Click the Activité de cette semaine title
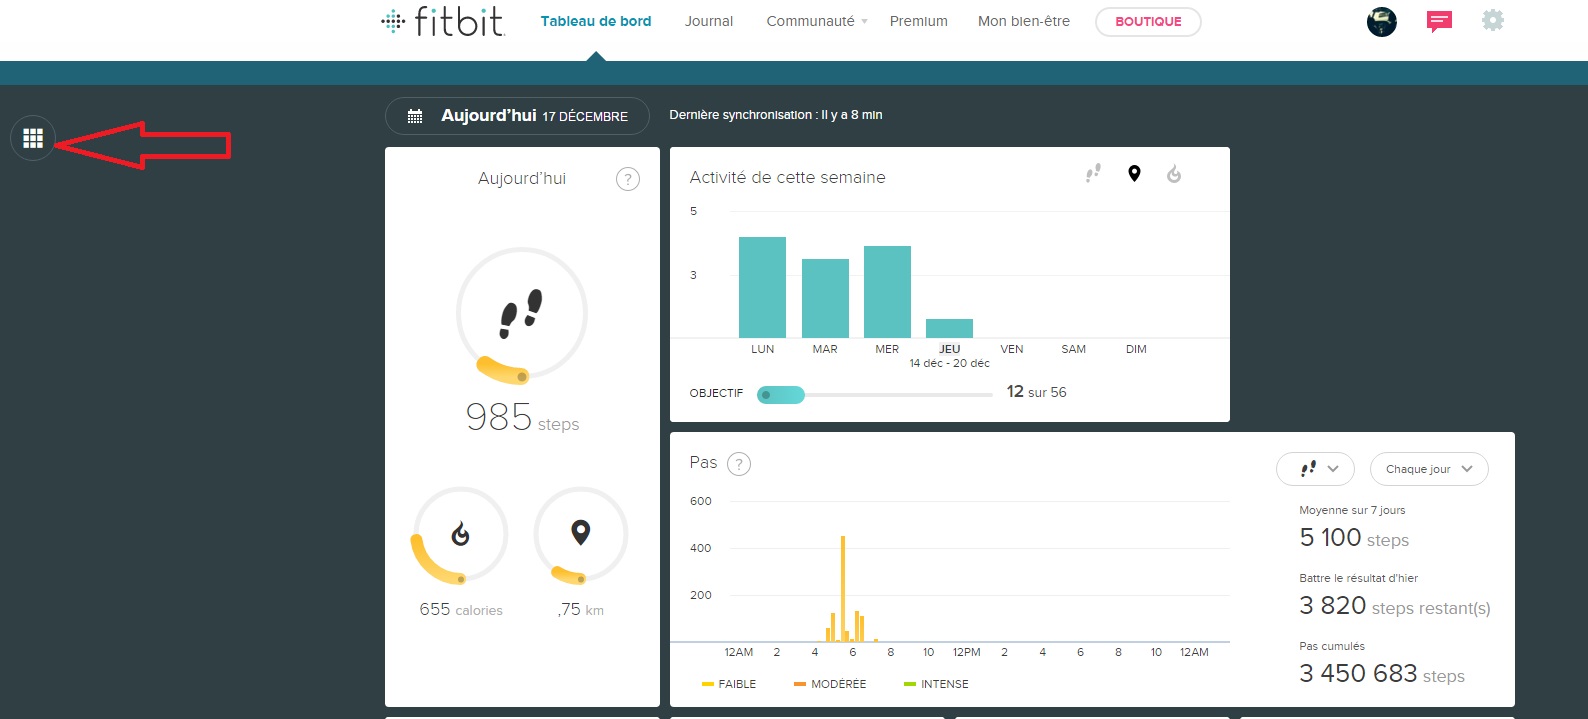 coord(787,177)
